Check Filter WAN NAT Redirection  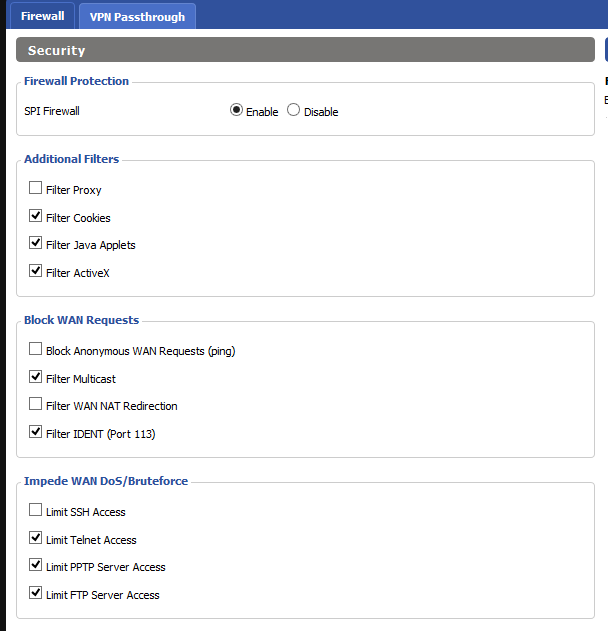(36, 405)
